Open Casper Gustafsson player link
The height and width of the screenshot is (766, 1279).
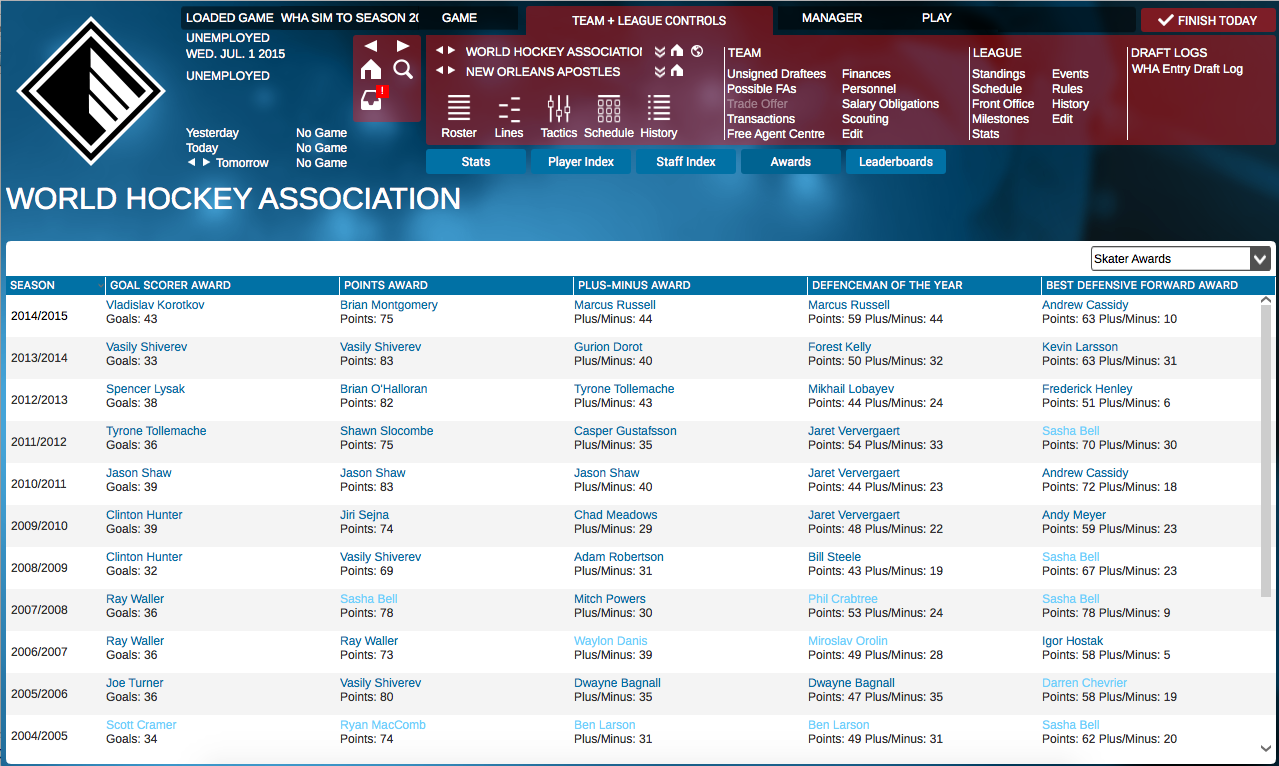[625, 431]
